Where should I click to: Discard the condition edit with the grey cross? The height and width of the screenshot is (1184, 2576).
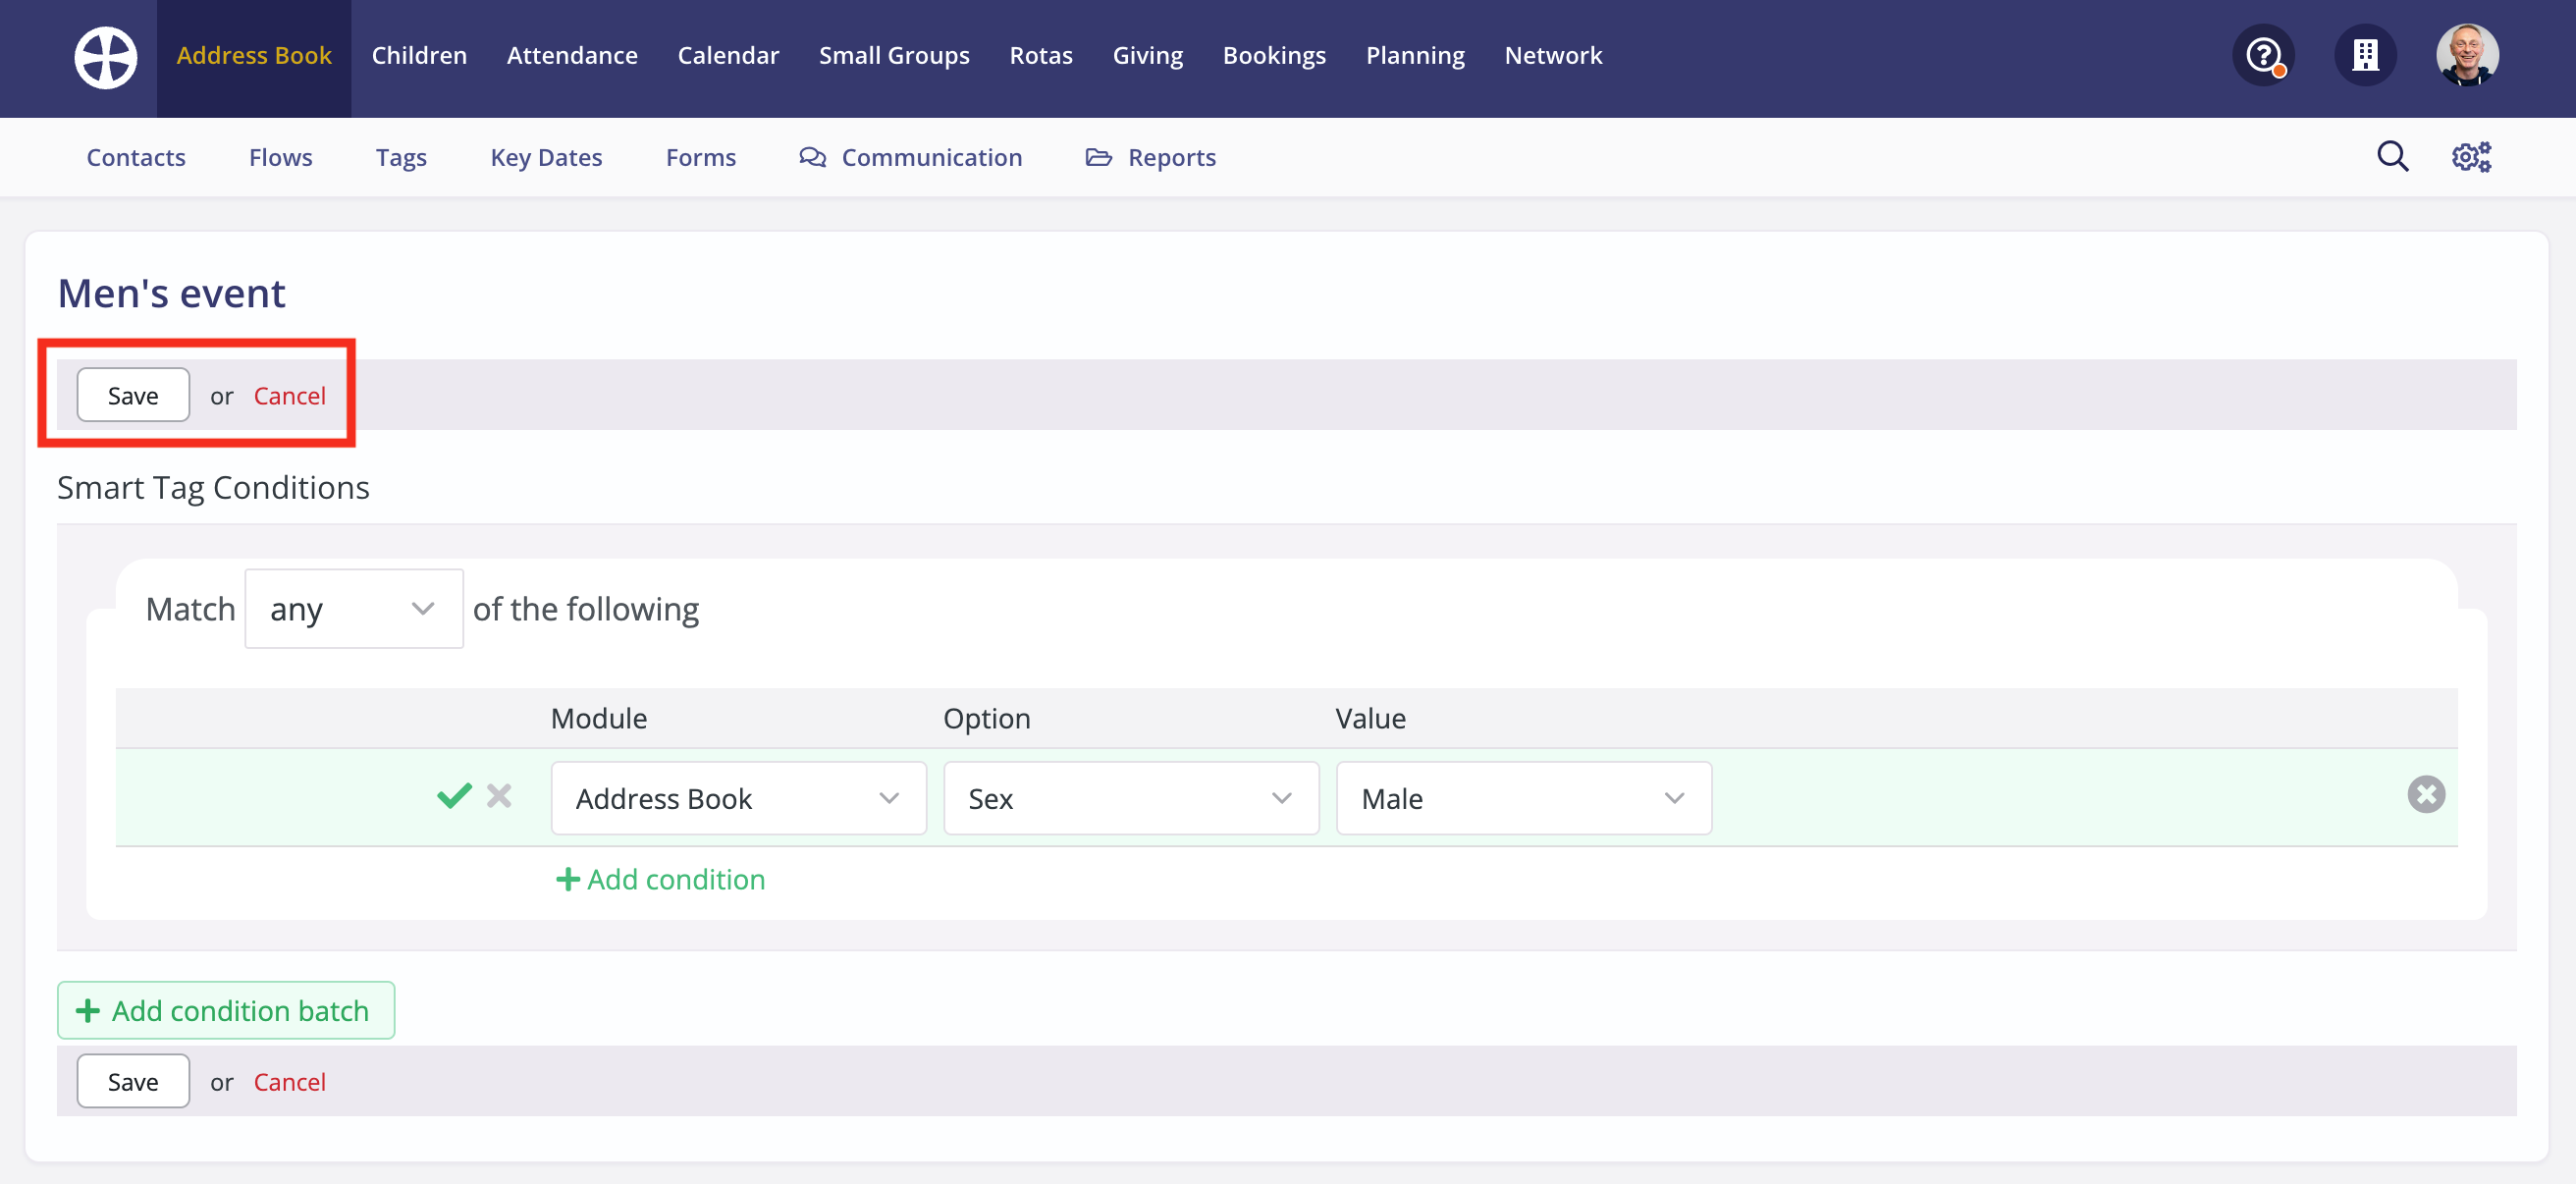pos(499,797)
